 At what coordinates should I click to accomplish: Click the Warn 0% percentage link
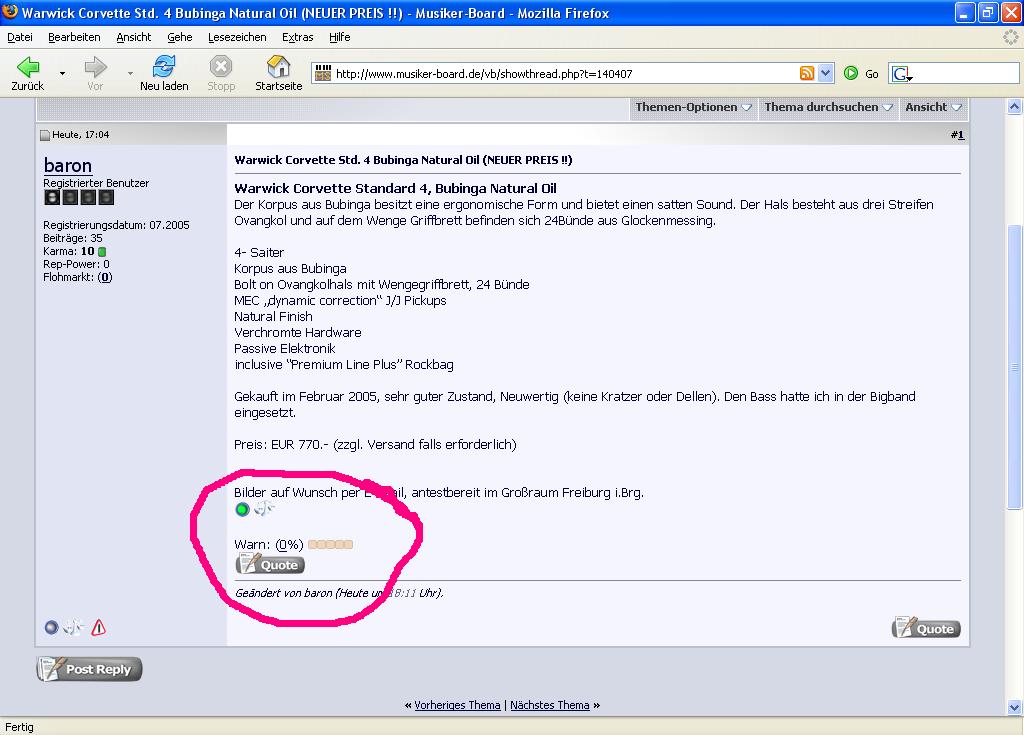click(289, 544)
